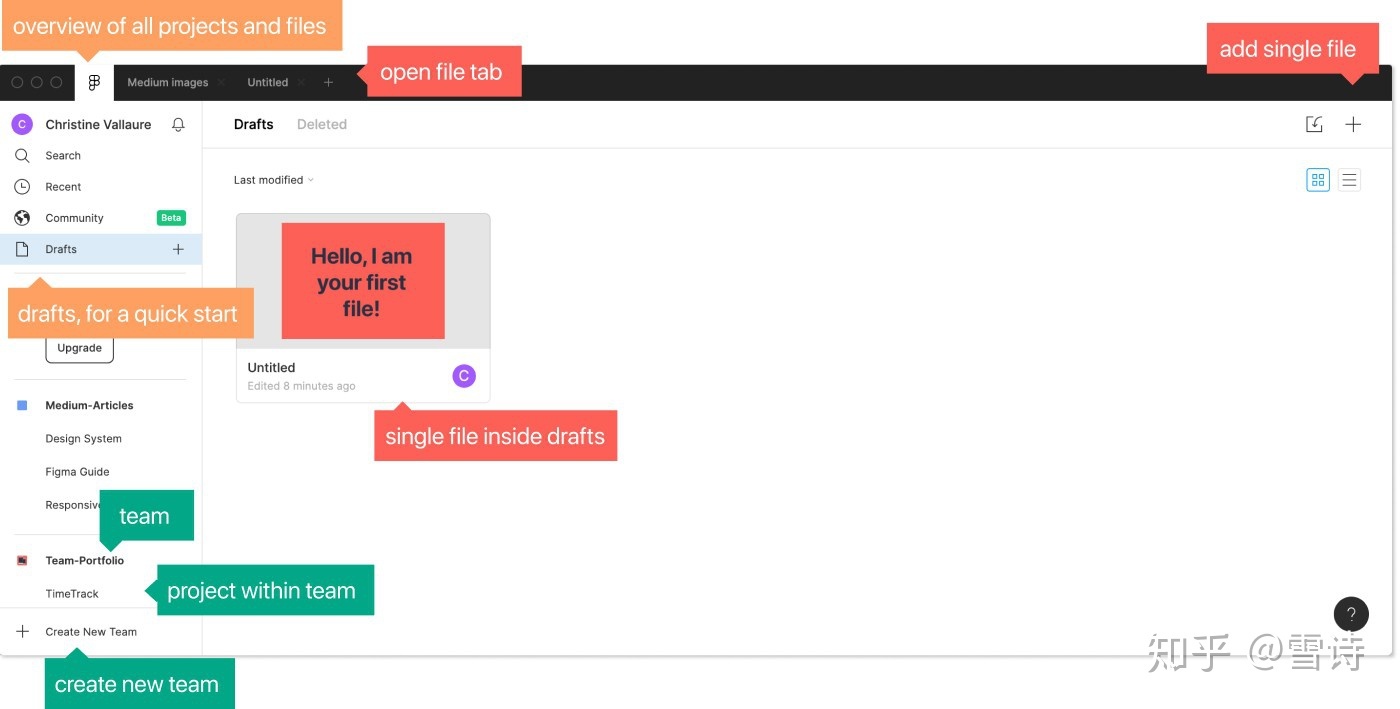1400x709 pixels.
Task: Open Community from the globe icon
Action: (x=22, y=218)
